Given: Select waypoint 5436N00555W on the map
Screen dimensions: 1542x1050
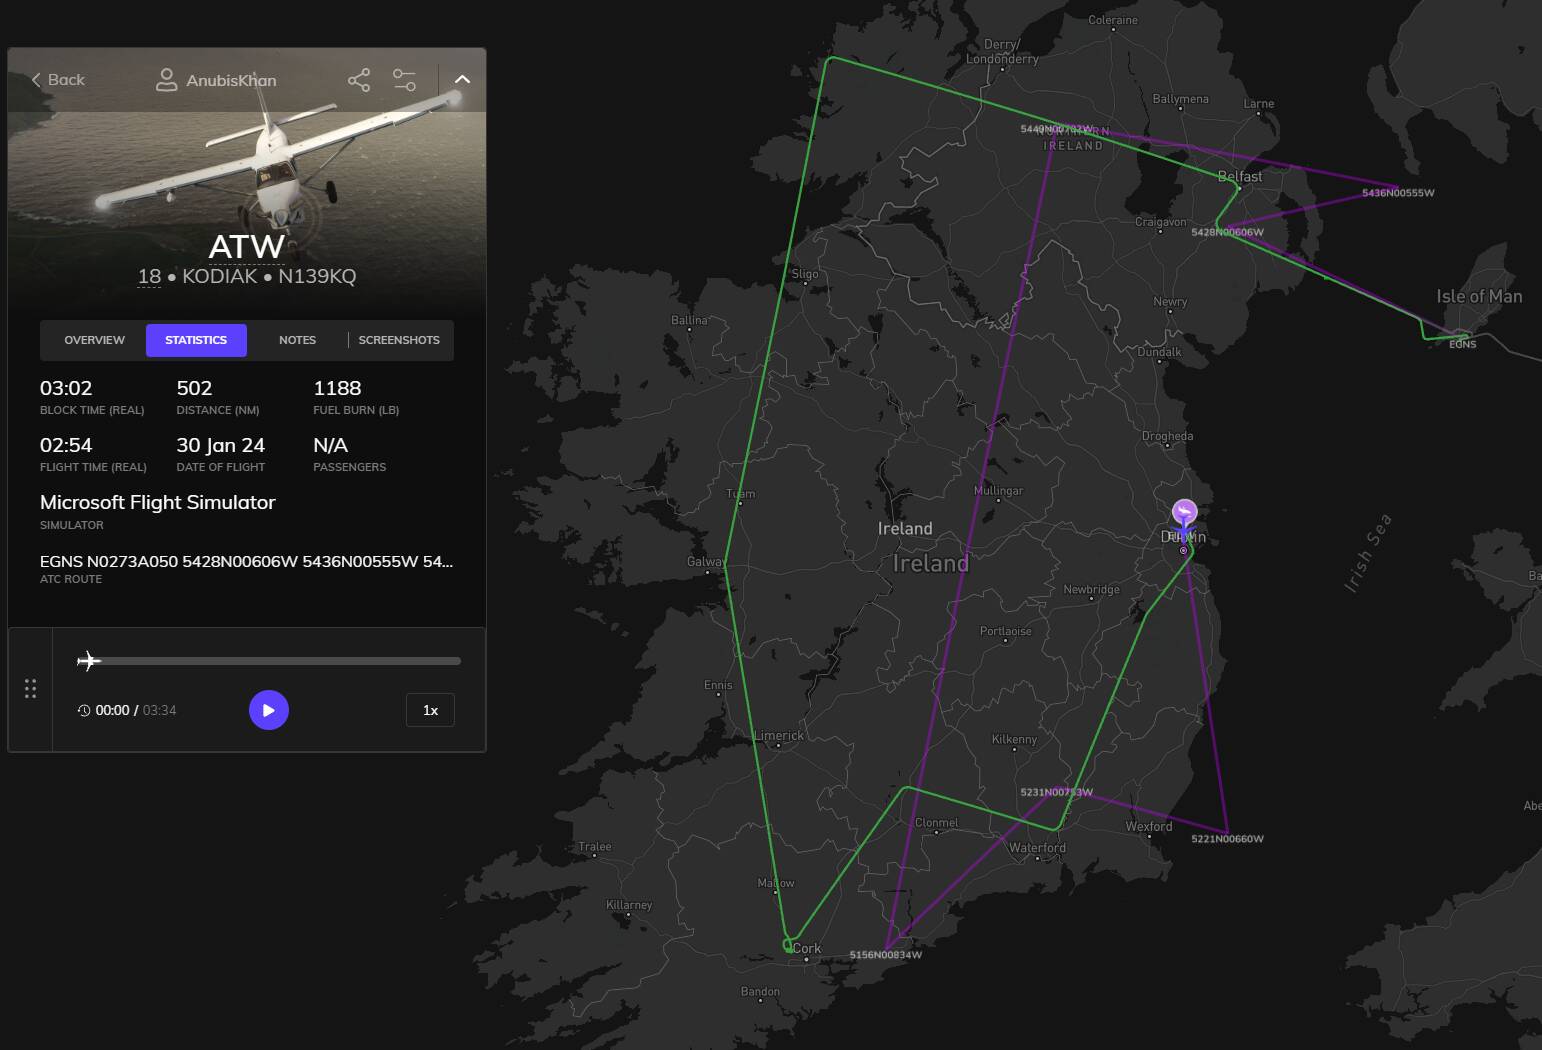Looking at the screenshot, I should [x=1397, y=193].
